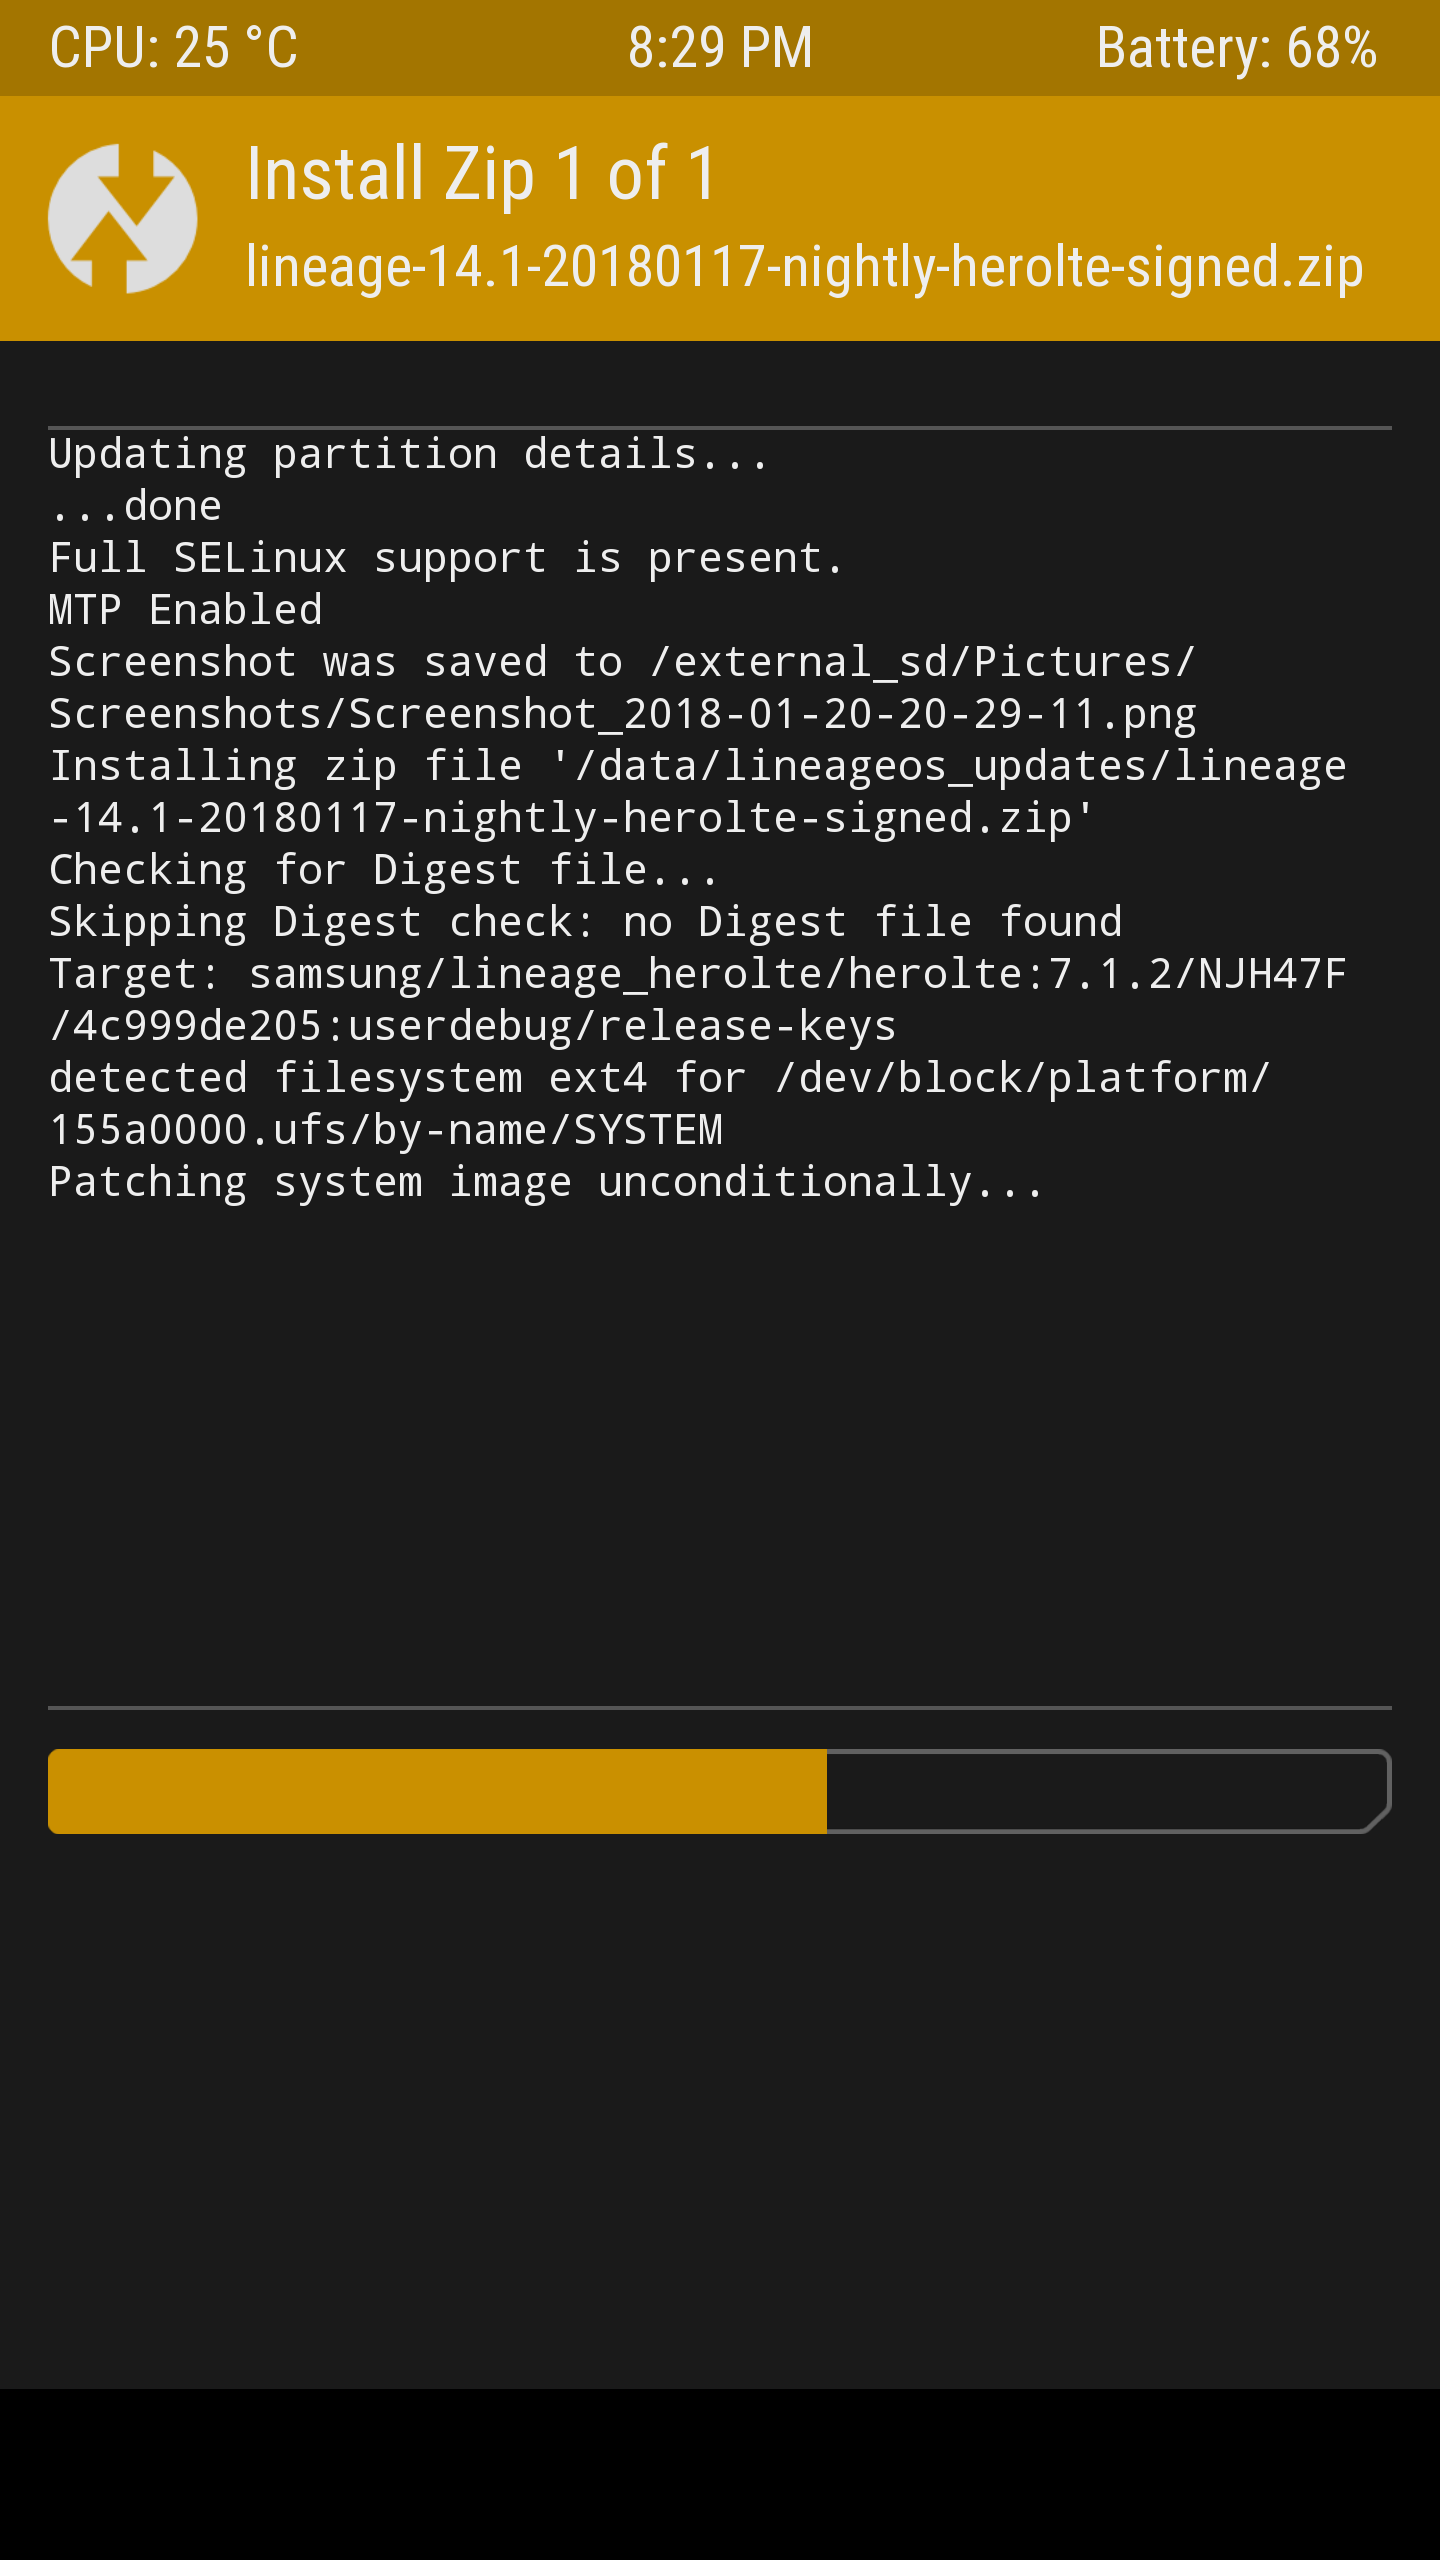The image size is (1440, 2560).
Task: Click the "detected filesystem ext4" log line
Action: click(x=660, y=1079)
